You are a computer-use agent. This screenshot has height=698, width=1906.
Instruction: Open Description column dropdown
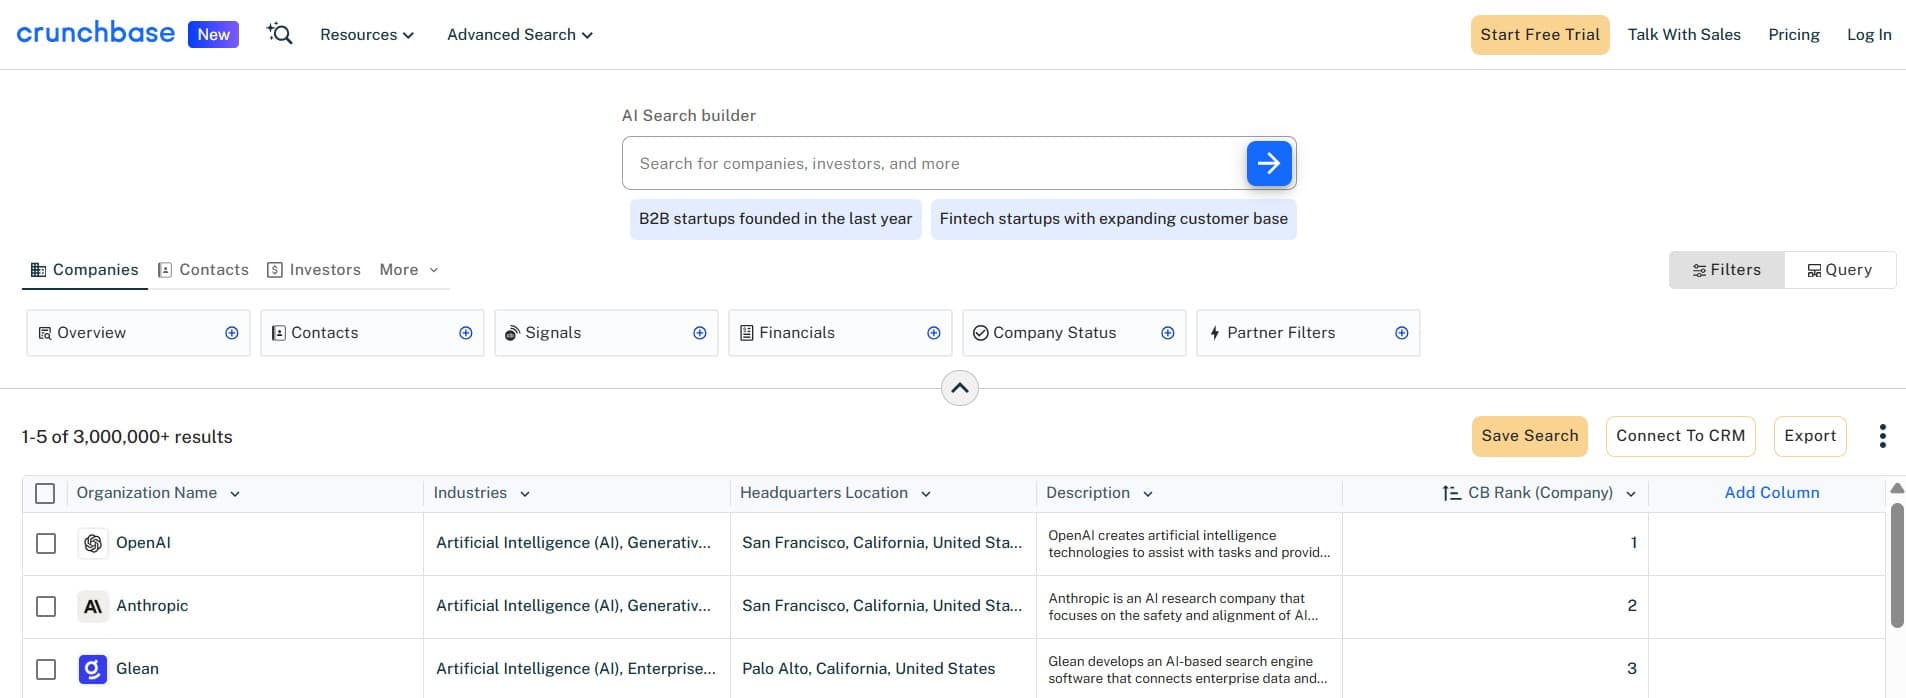point(1148,493)
